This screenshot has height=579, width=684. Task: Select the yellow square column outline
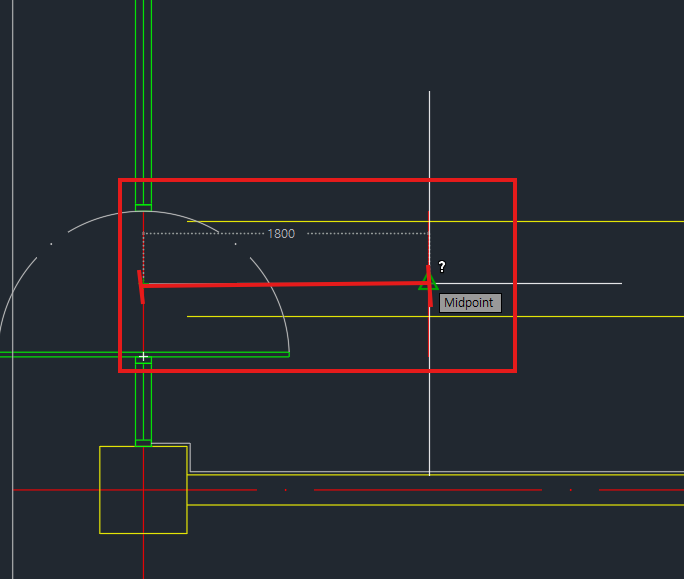pyautogui.click(x=144, y=490)
